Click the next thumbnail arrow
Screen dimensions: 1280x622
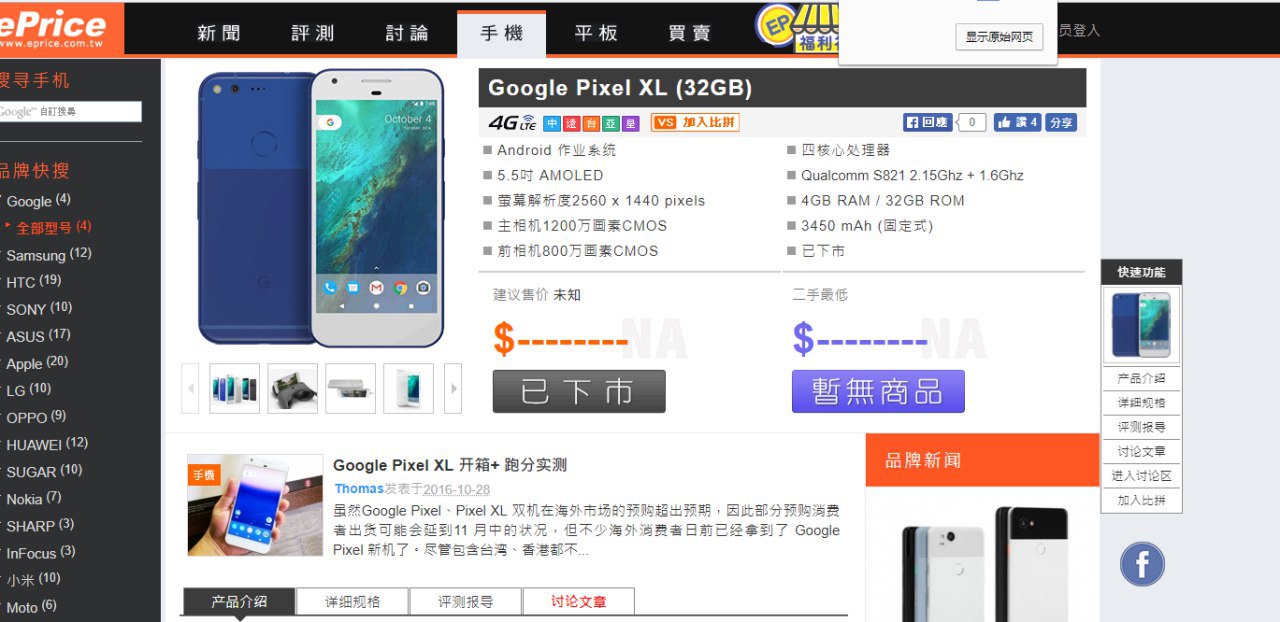pos(453,388)
